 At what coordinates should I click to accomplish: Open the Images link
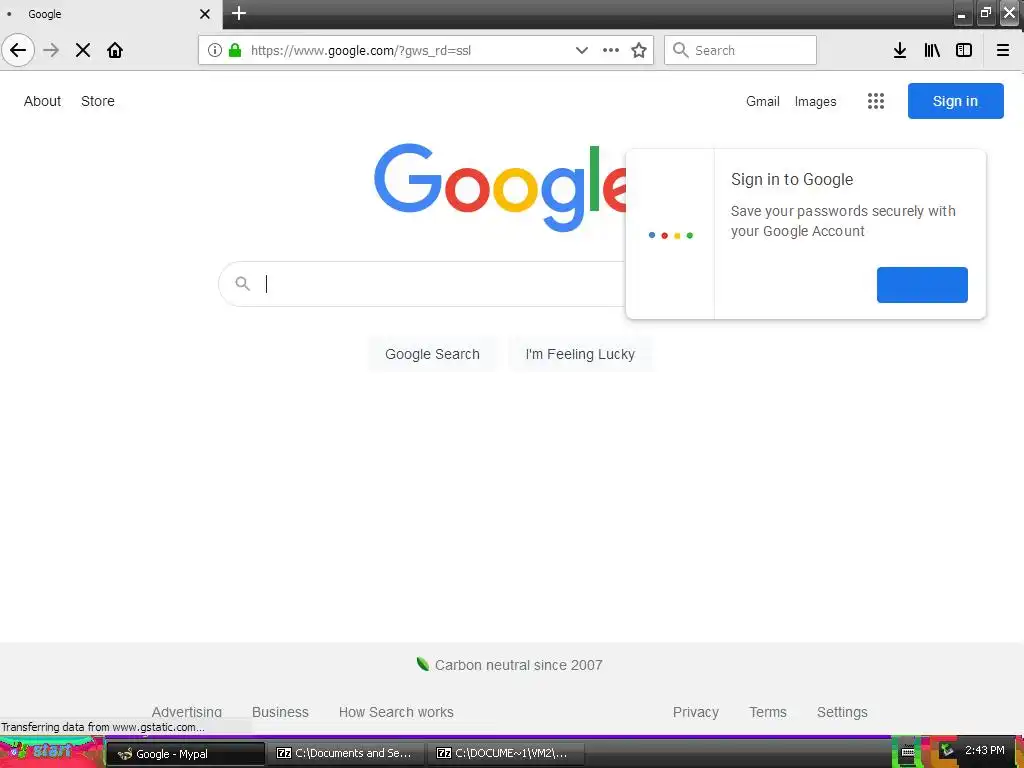pos(815,101)
